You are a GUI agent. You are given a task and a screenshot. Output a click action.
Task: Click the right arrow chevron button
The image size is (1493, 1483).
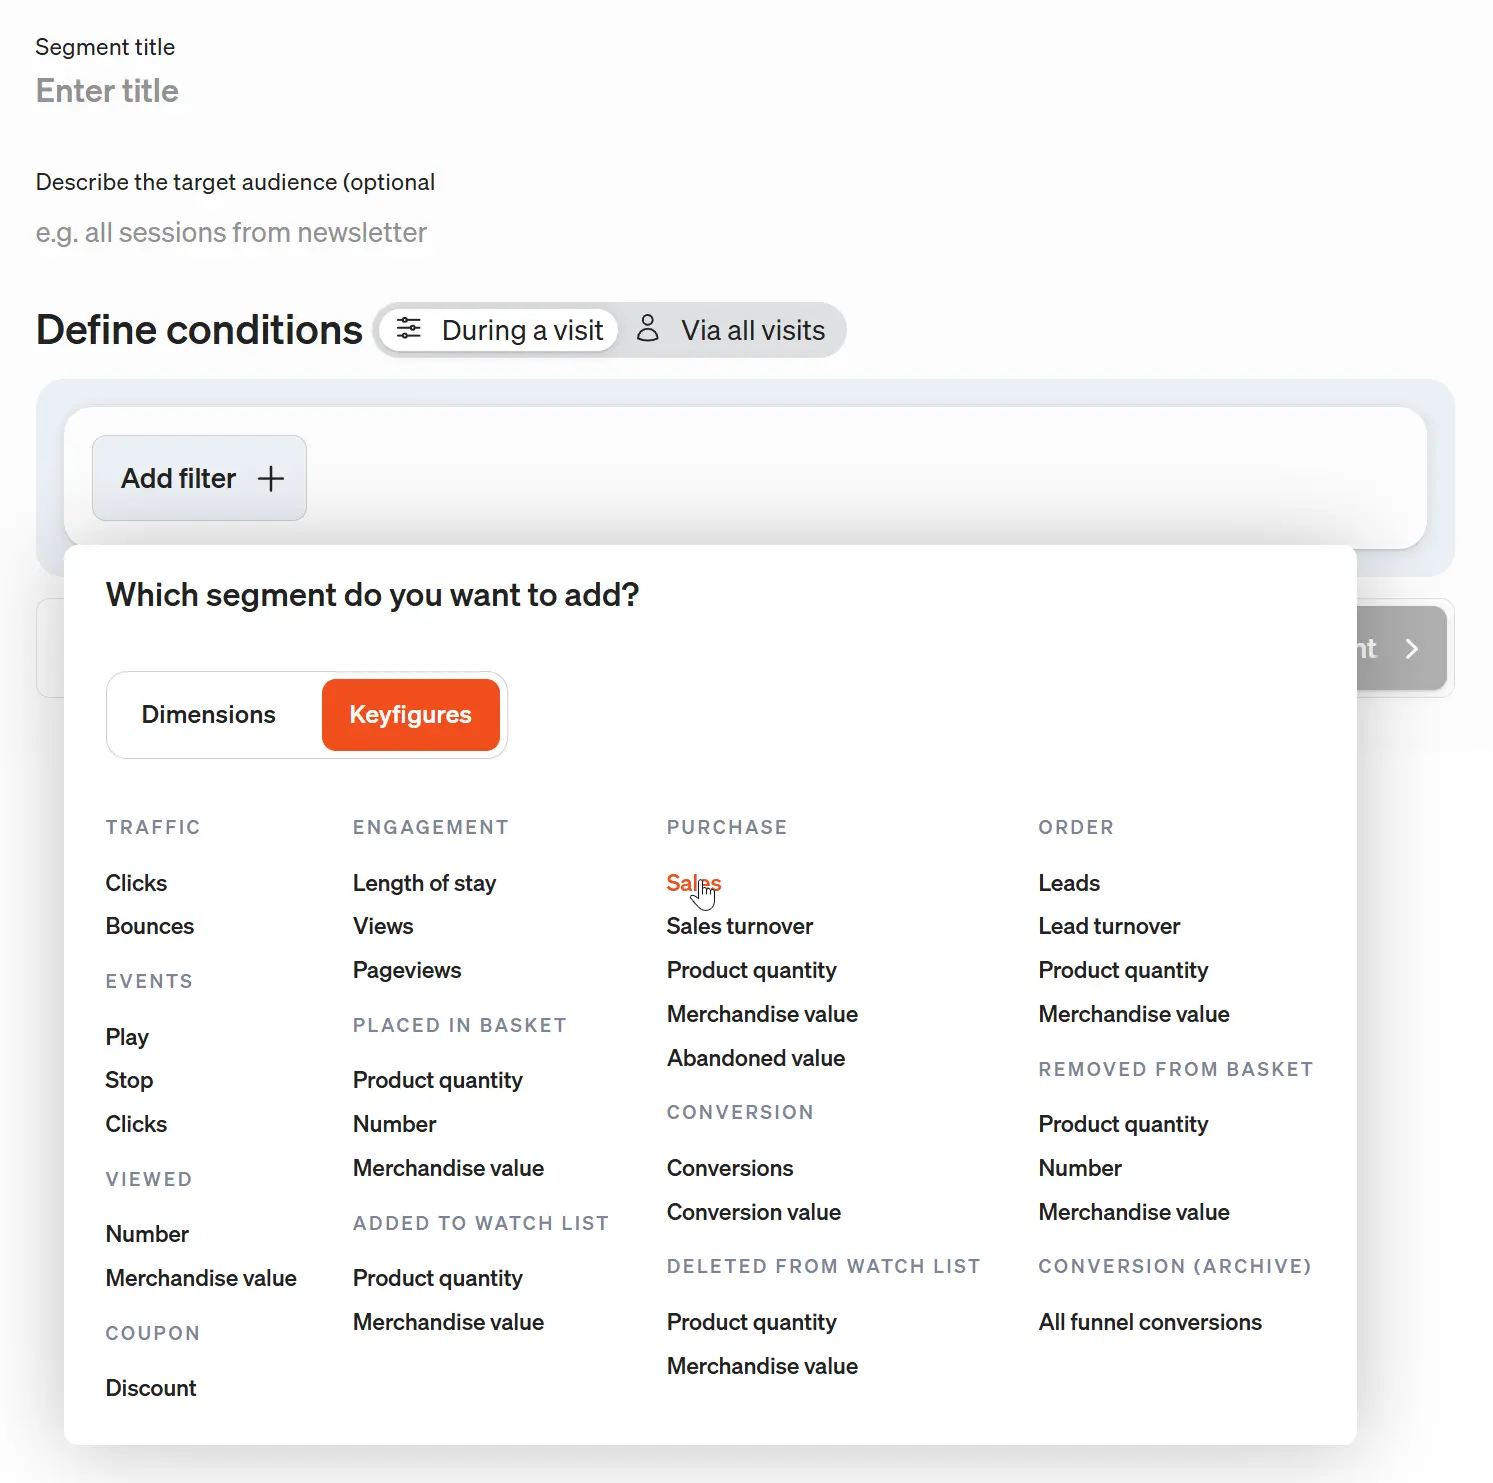1412,648
